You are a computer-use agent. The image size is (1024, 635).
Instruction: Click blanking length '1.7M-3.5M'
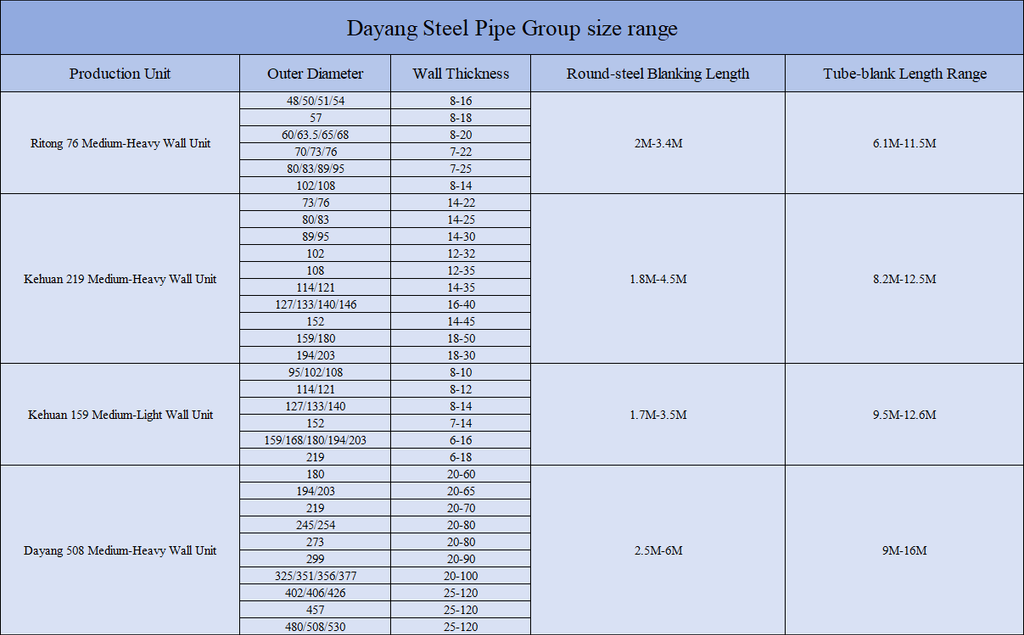tap(658, 415)
